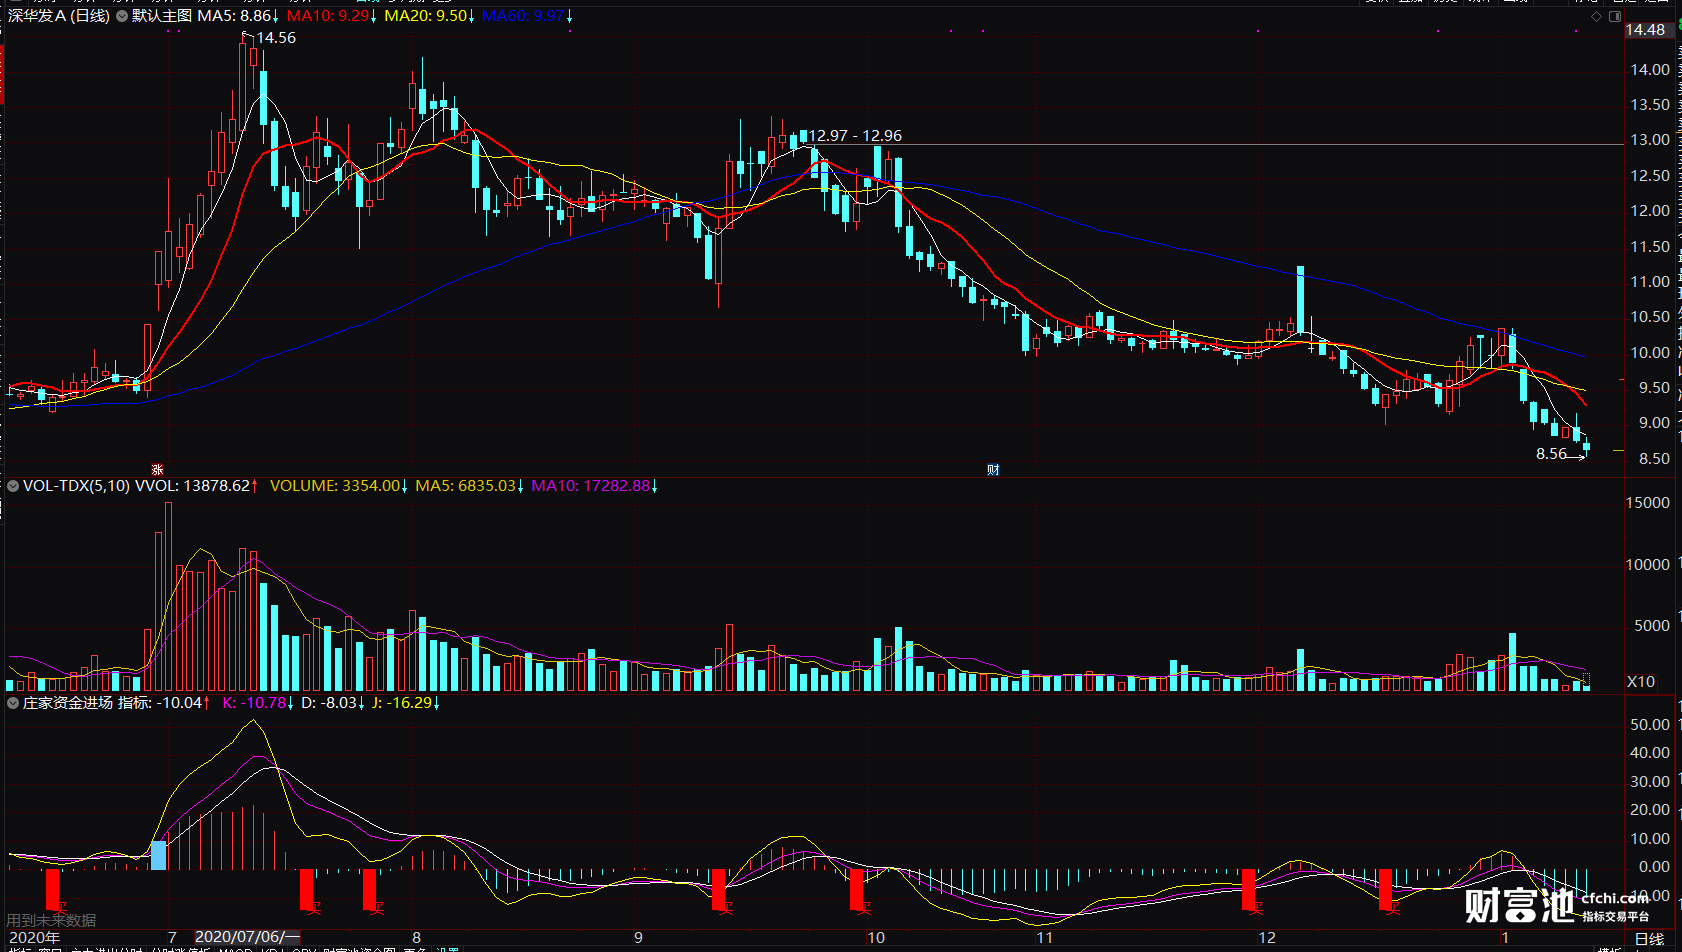Click the light-blue bar in the 庄家资金 indicator
Viewport: 1682px width, 952px height.
tap(158, 855)
